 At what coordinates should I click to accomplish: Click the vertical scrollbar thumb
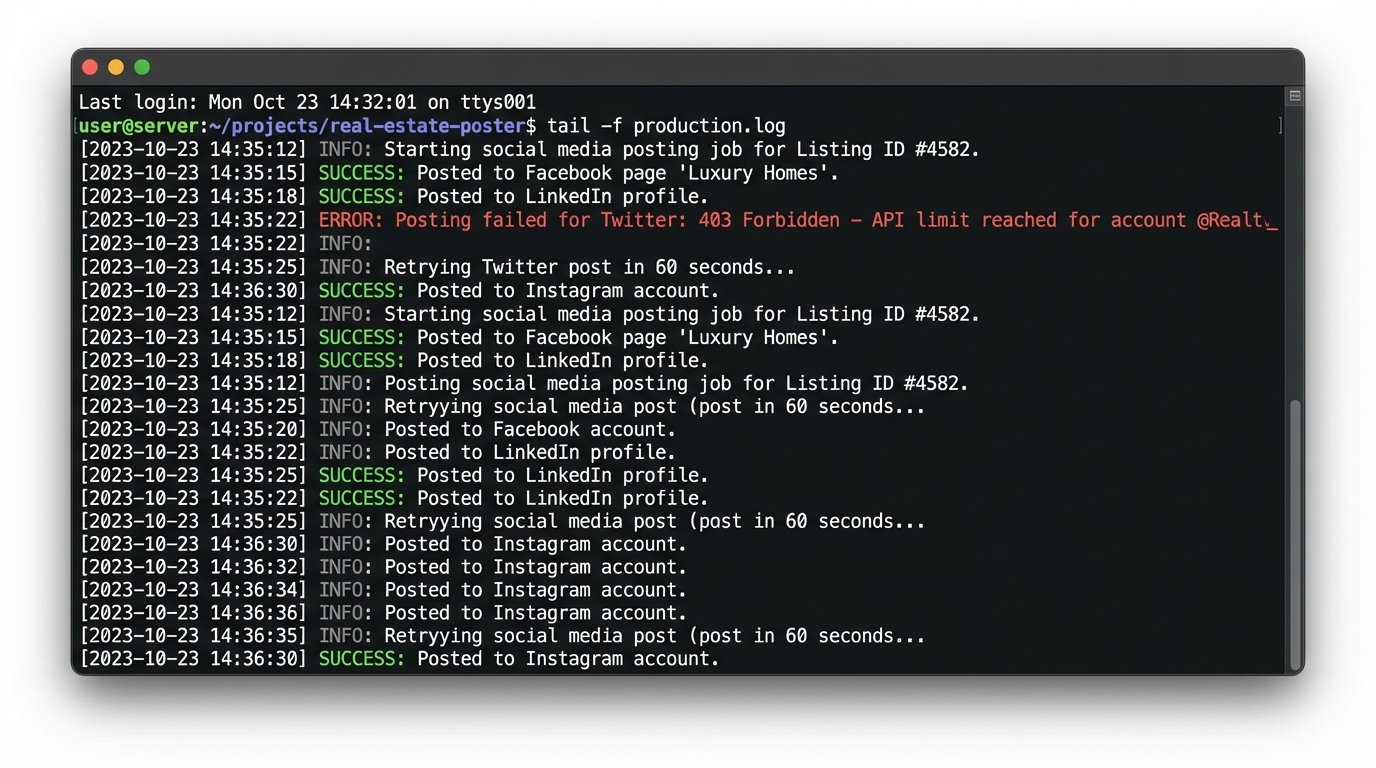1296,535
